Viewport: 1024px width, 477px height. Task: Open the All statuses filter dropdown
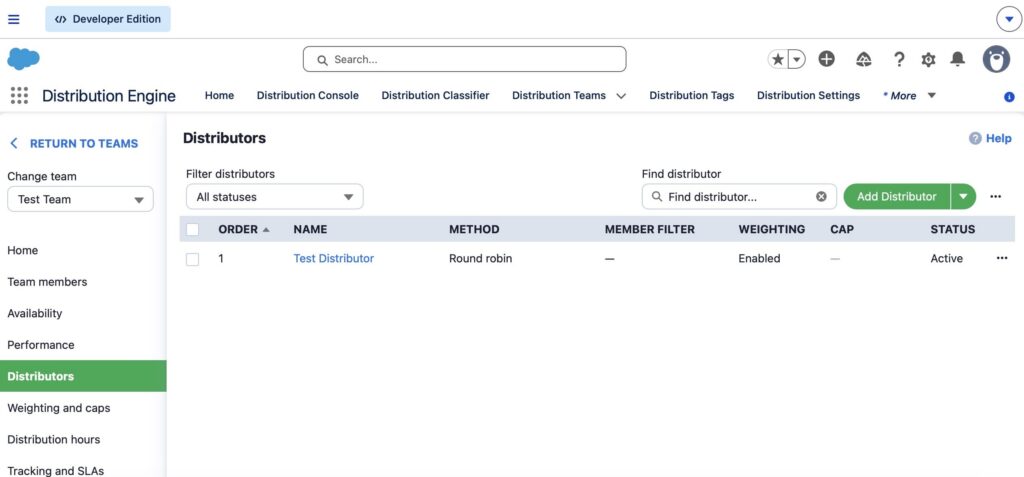[x=274, y=197]
